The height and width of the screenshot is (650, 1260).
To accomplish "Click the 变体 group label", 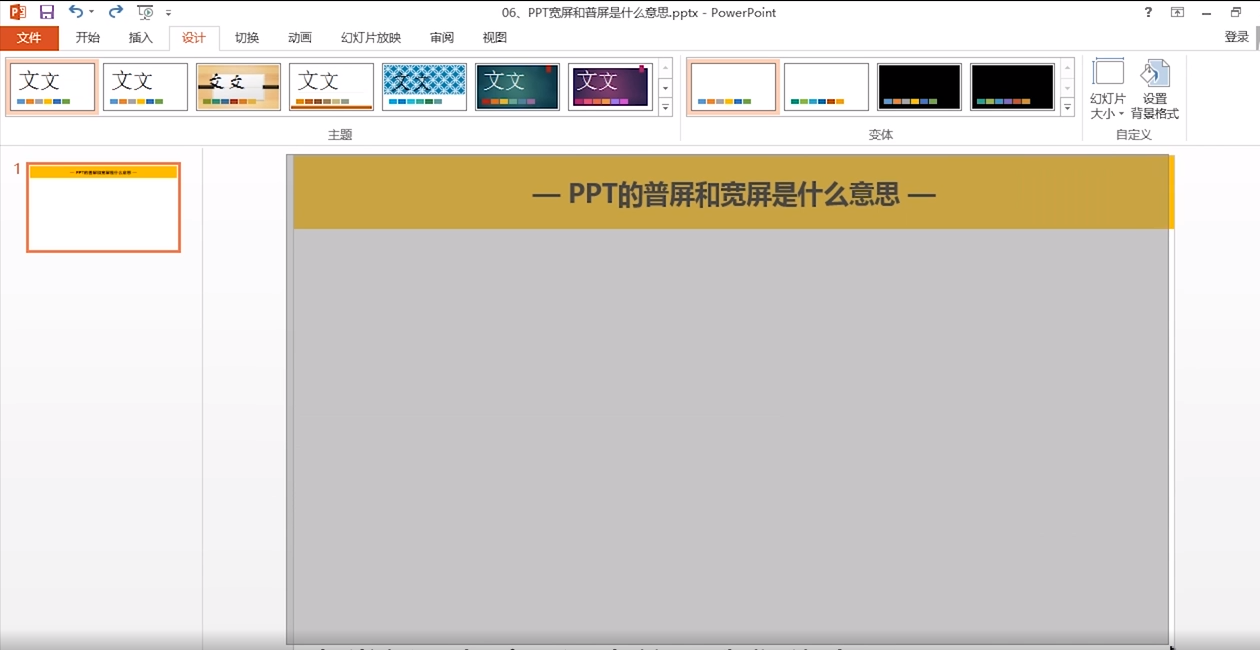I will 881,135.
